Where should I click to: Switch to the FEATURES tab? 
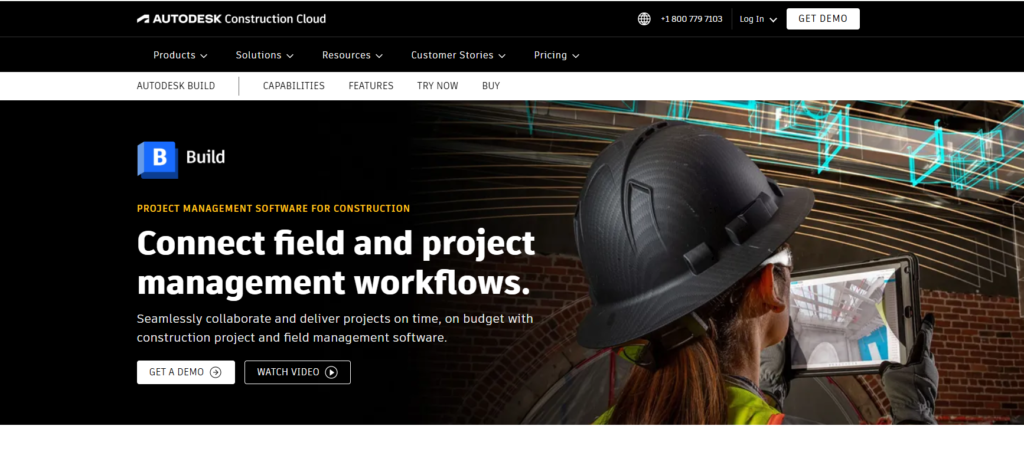point(371,86)
